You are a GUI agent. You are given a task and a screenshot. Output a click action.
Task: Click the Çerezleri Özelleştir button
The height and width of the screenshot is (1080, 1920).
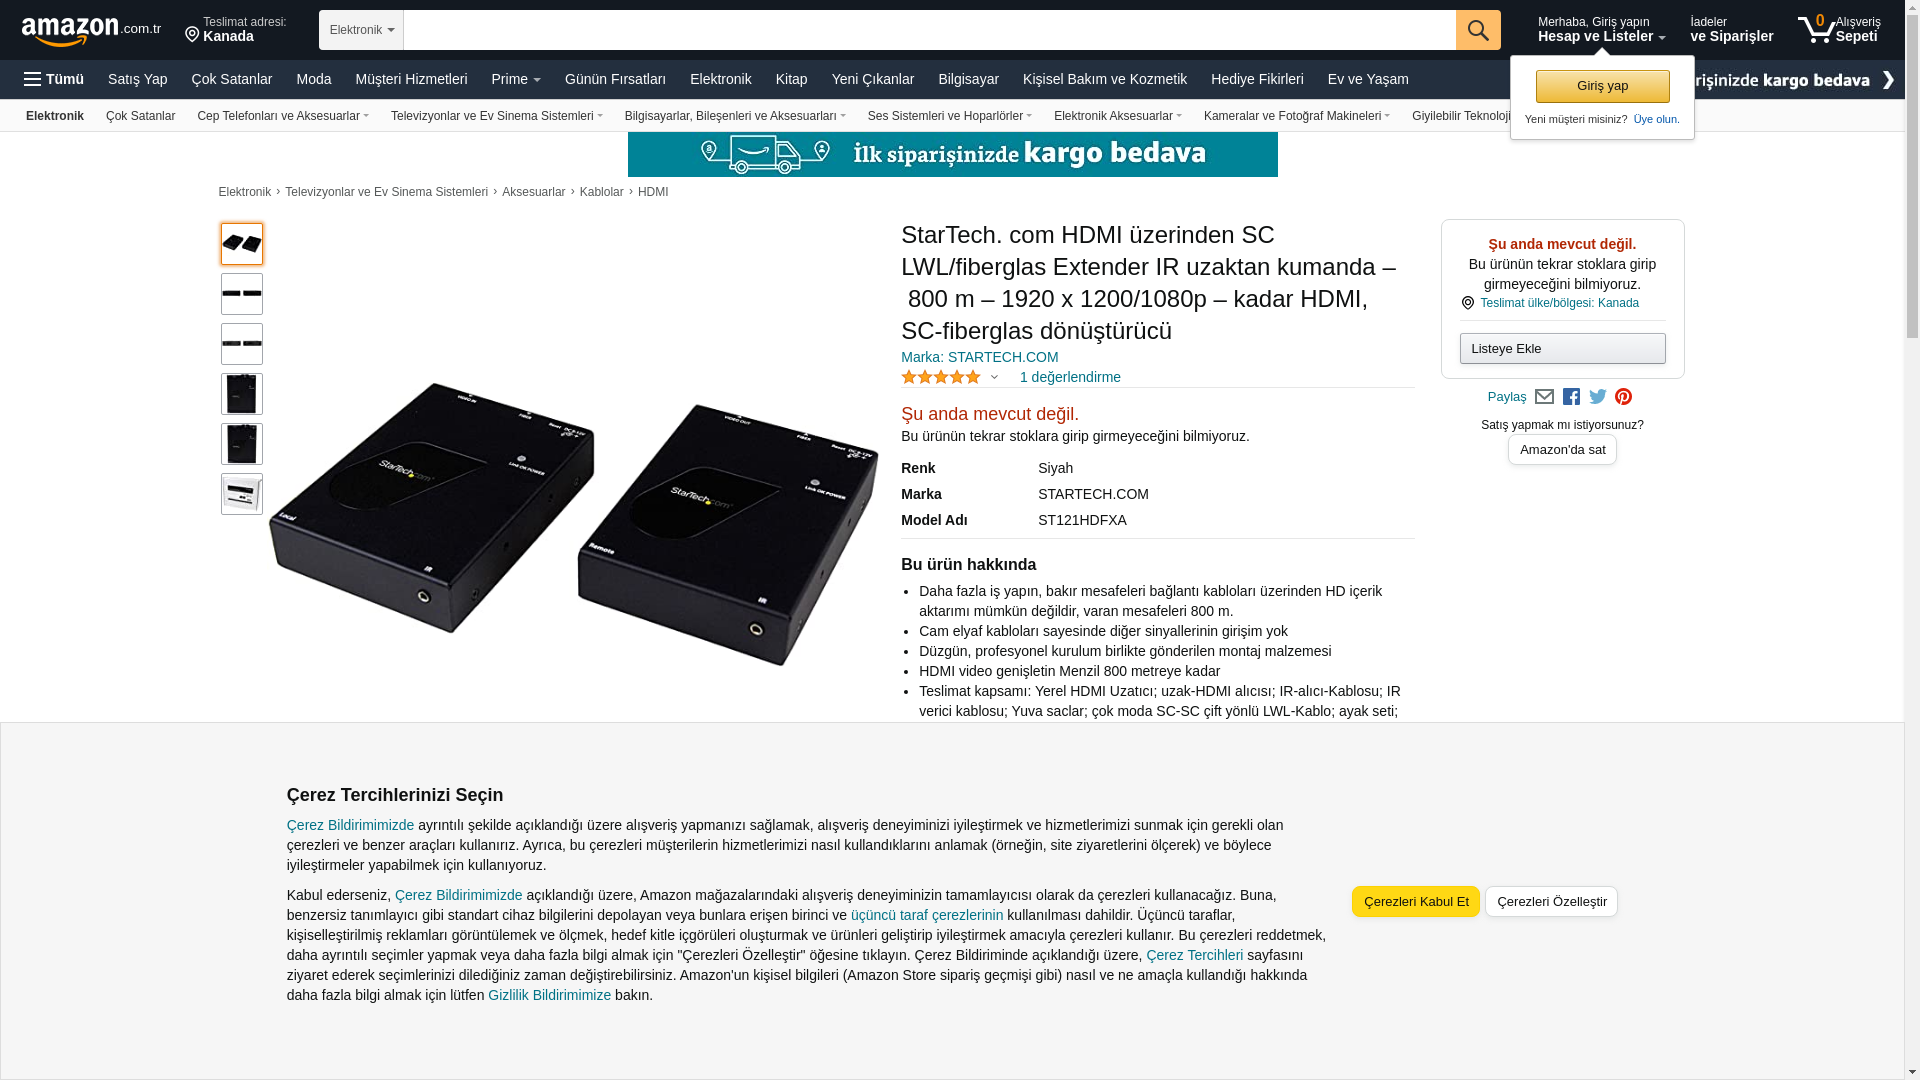tap(1551, 901)
